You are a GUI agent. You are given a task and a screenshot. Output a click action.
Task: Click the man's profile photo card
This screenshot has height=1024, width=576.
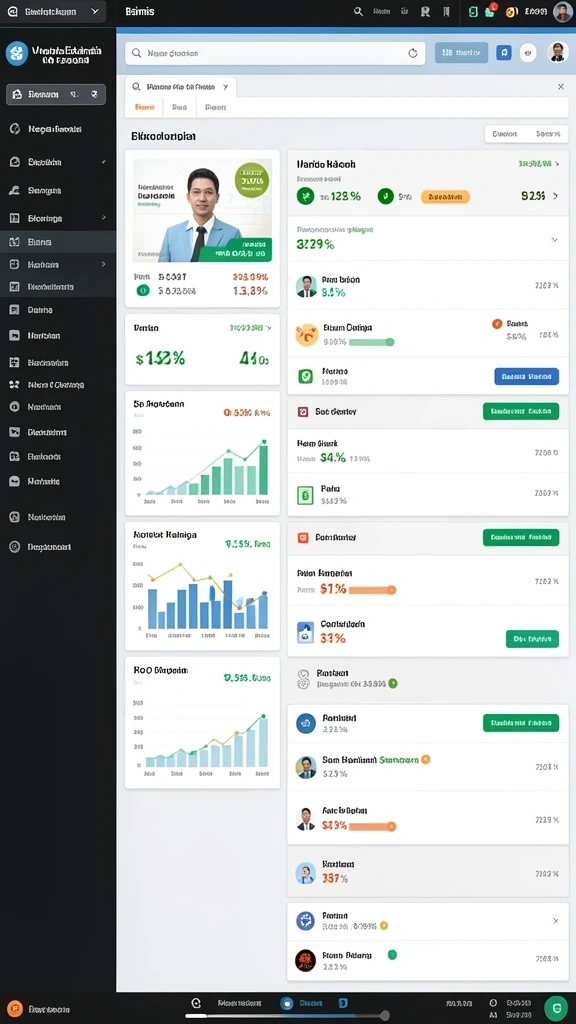click(202, 211)
